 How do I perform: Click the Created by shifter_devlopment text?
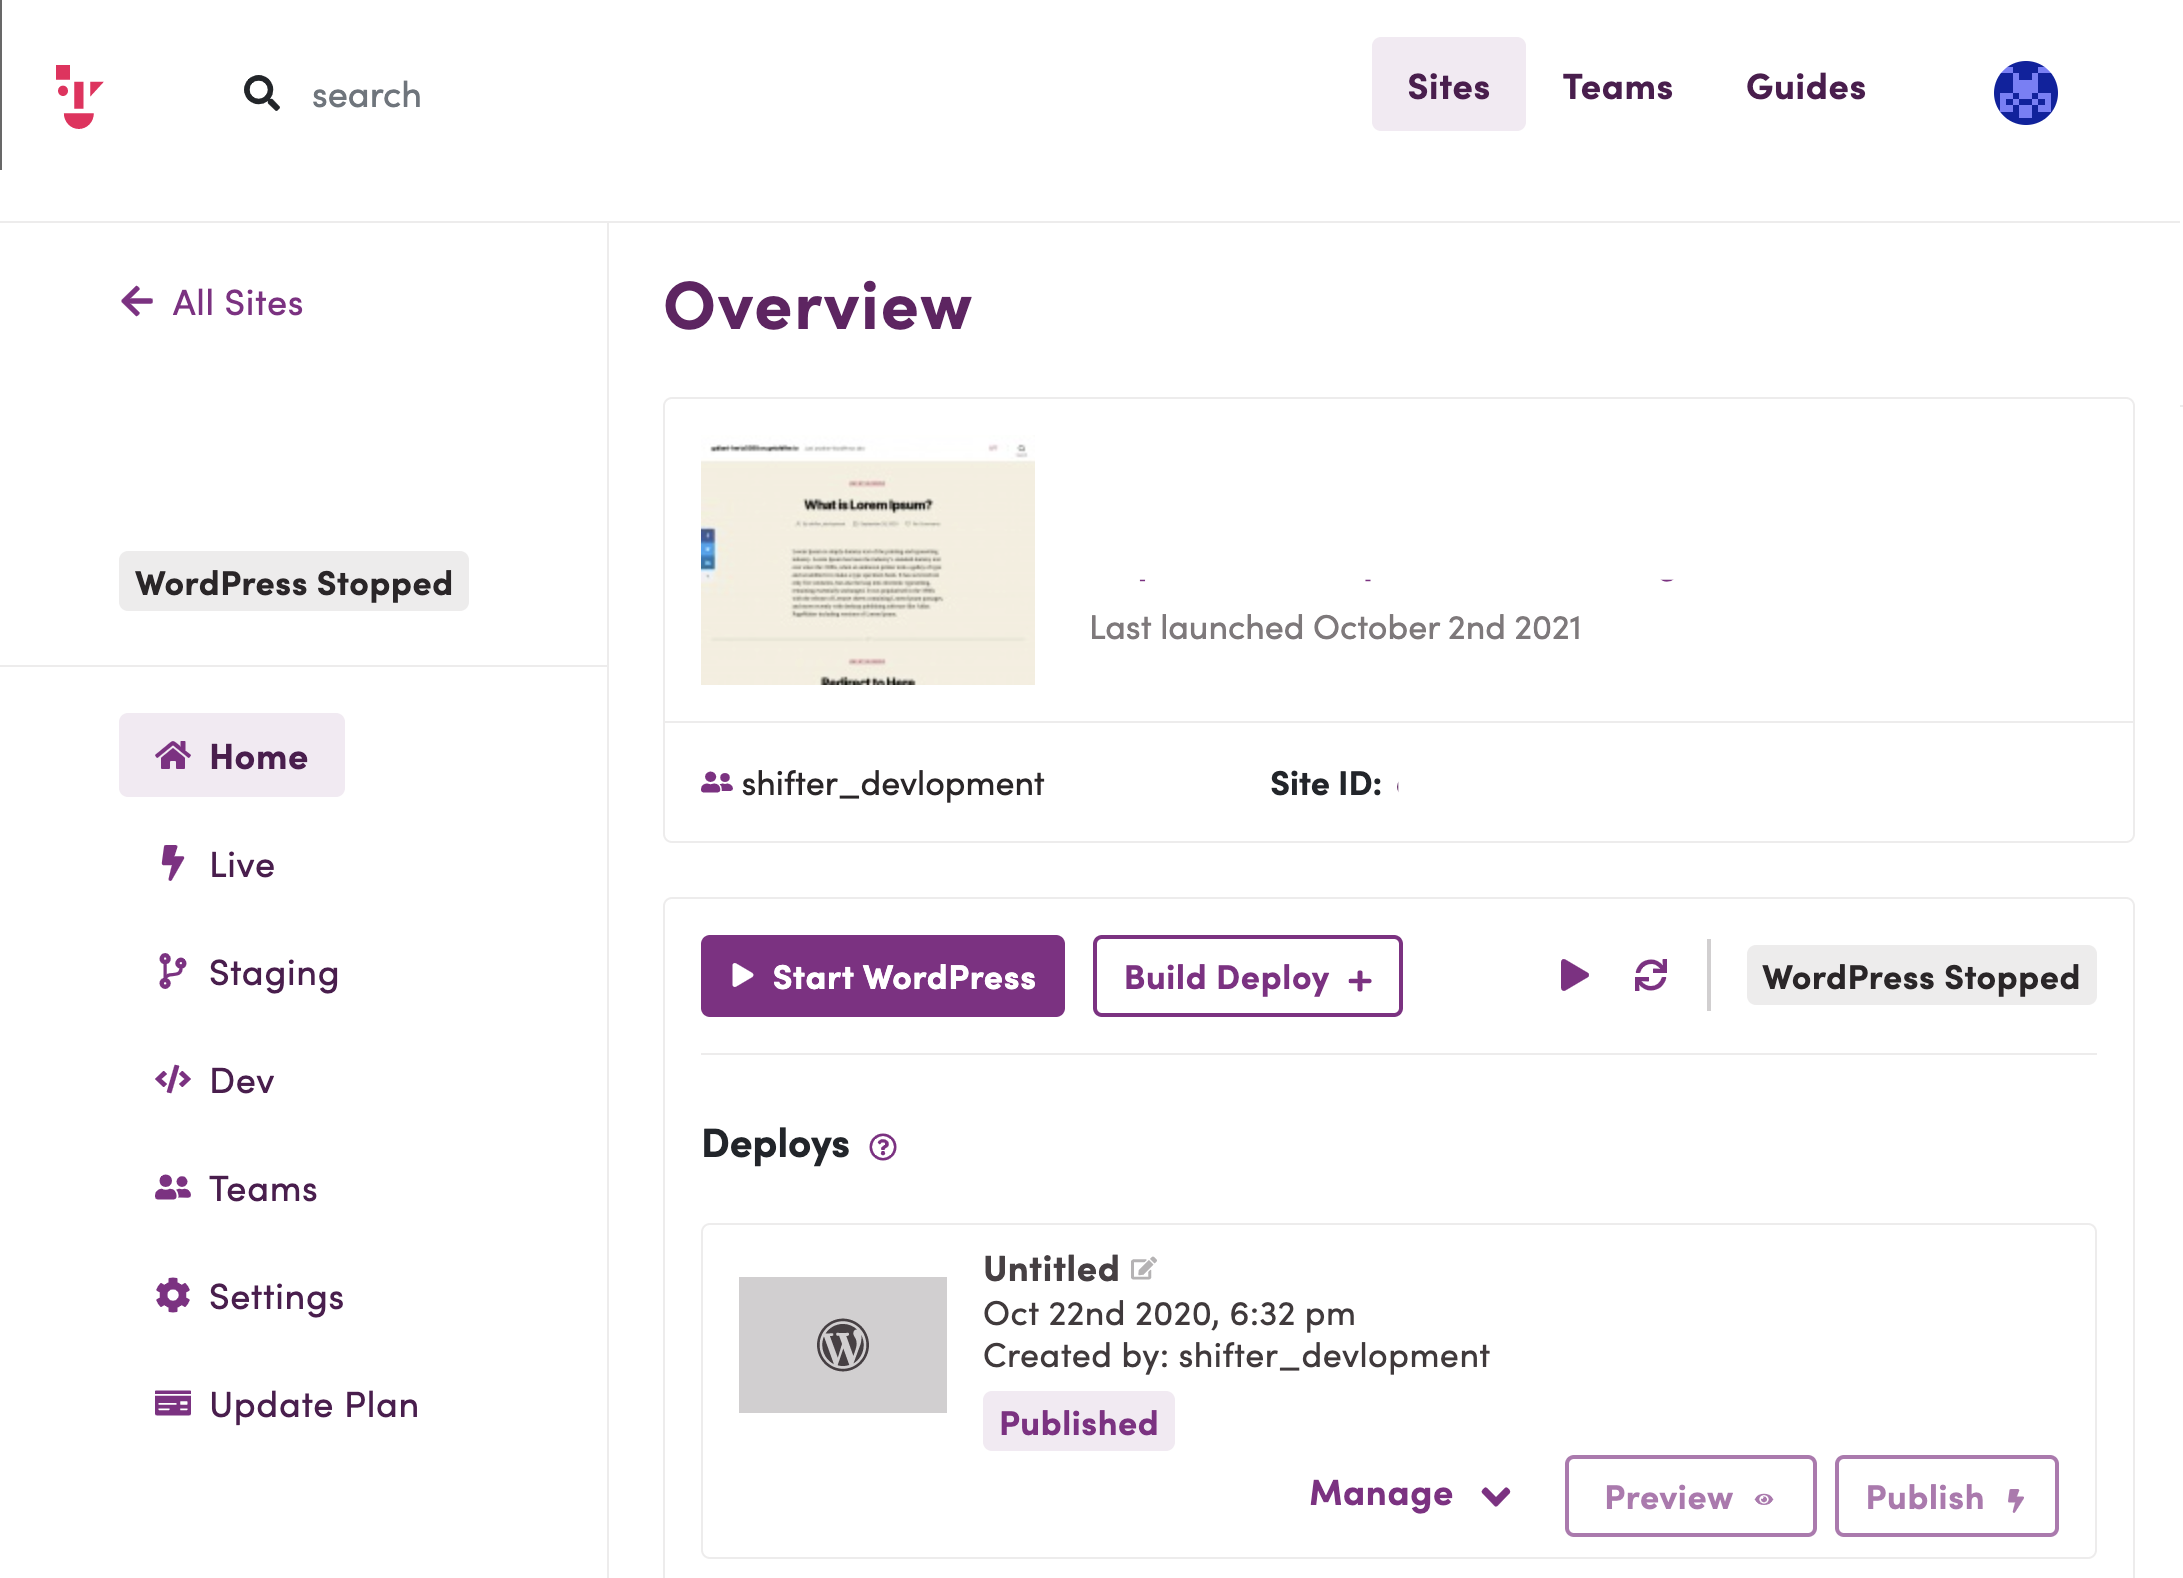1236,1356
